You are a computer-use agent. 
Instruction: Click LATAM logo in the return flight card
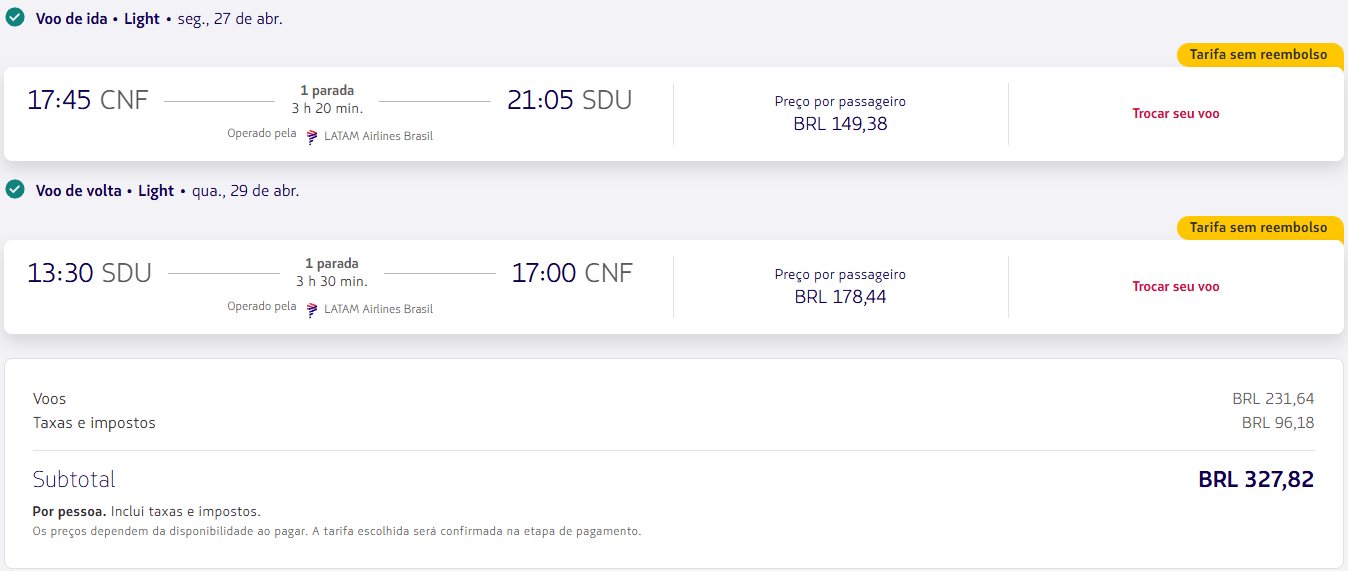click(x=312, y=309)
